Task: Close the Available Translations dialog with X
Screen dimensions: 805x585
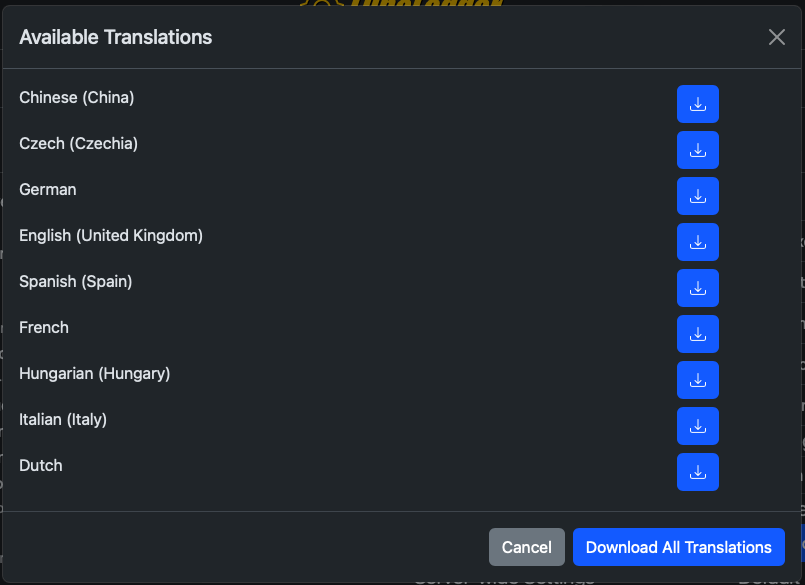Action: click(777, 37)
